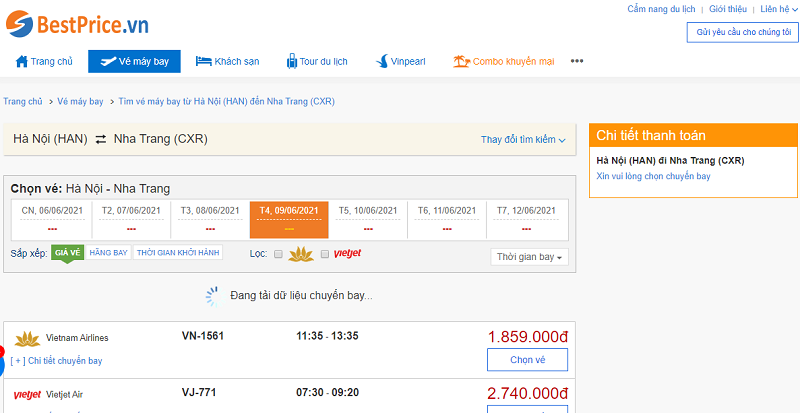Click the swap arrows between Hà Nội and Nha Trang
Screen dimensions: 800x413
click(101, 139)
